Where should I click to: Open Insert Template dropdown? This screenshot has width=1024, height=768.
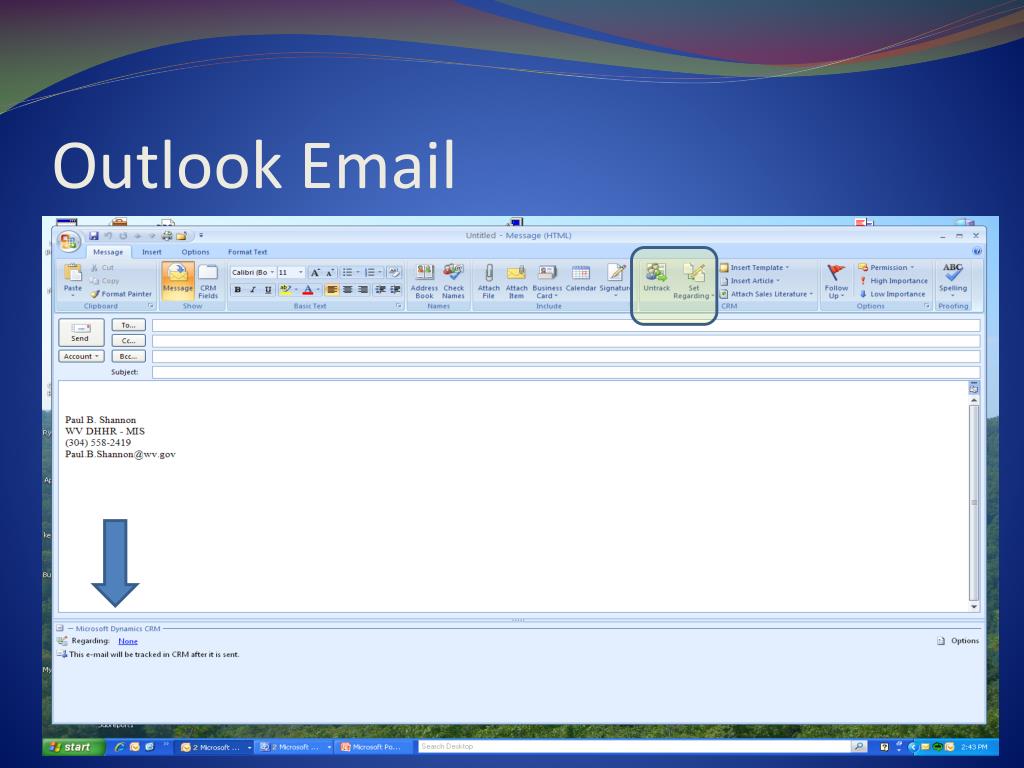[x=754, y=268]
